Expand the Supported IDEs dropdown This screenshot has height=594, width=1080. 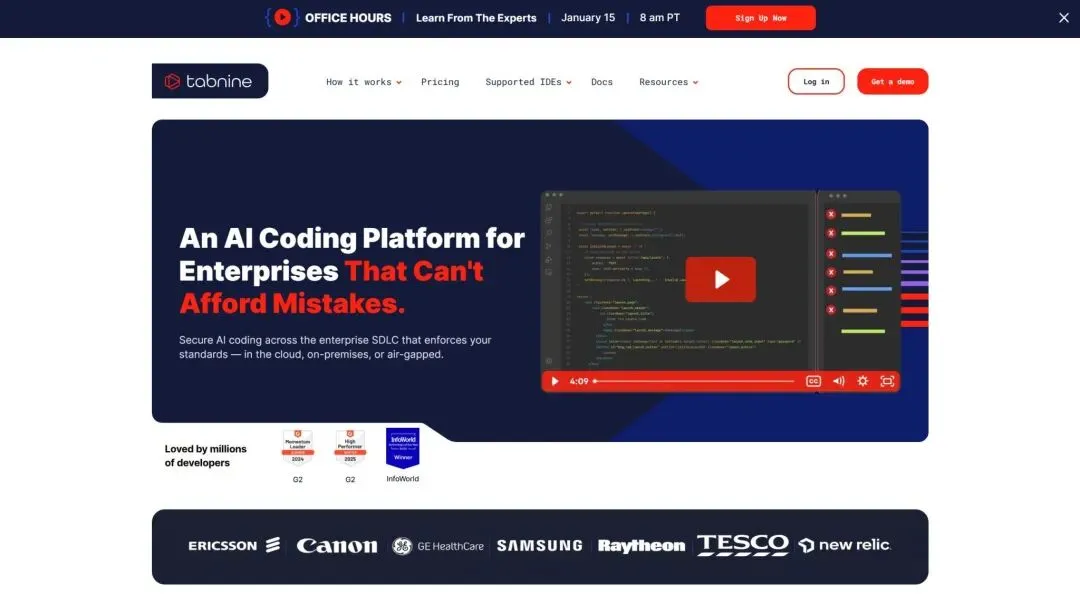click(528, 82)
